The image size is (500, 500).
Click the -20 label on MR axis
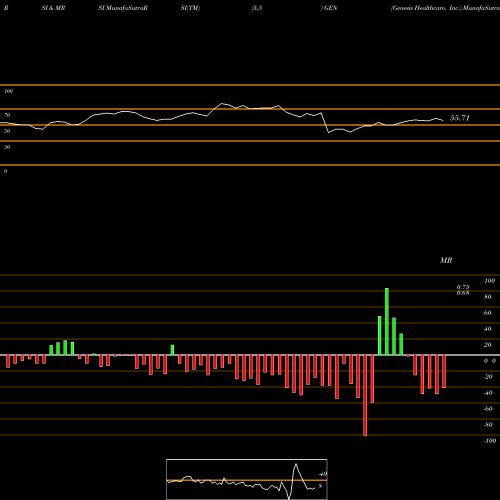[488, 377]
